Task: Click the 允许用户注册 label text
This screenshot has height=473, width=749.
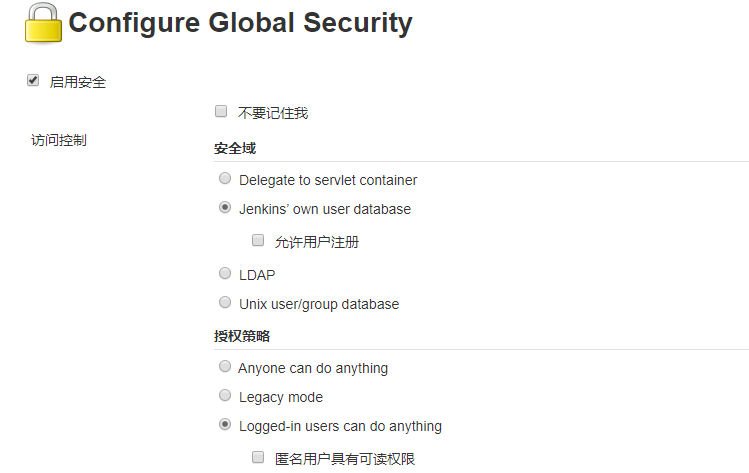Action: pos(317,241)
